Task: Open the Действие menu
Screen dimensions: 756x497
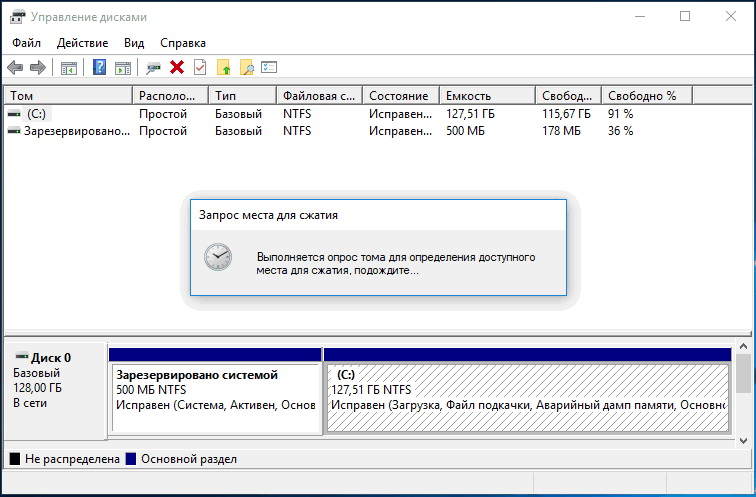Action: (82, 43)
